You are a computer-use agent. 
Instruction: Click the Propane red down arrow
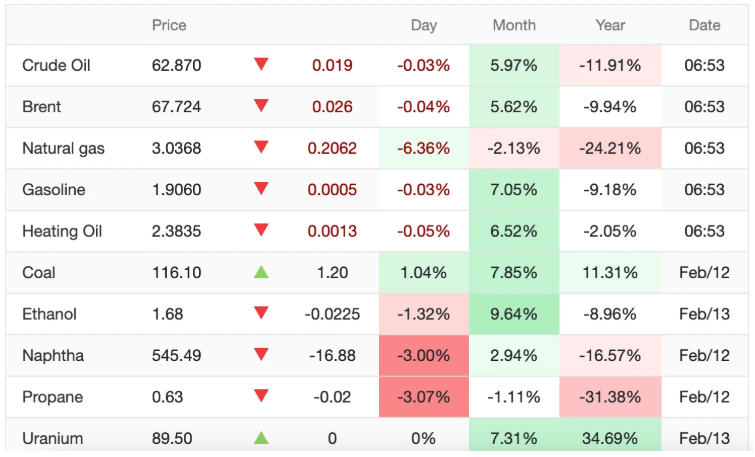pyautogui.click(x=261, y=396)
